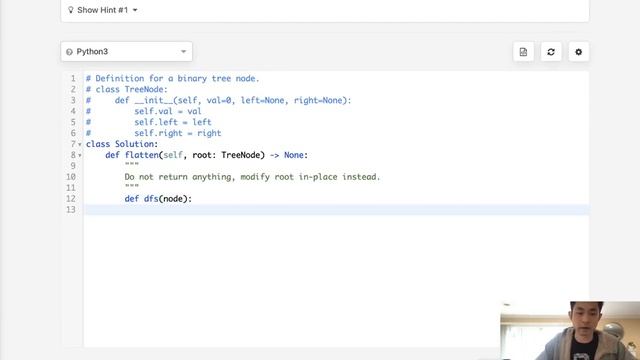
Task: Click 'class Solution:' on line 7
Action: 122,144
